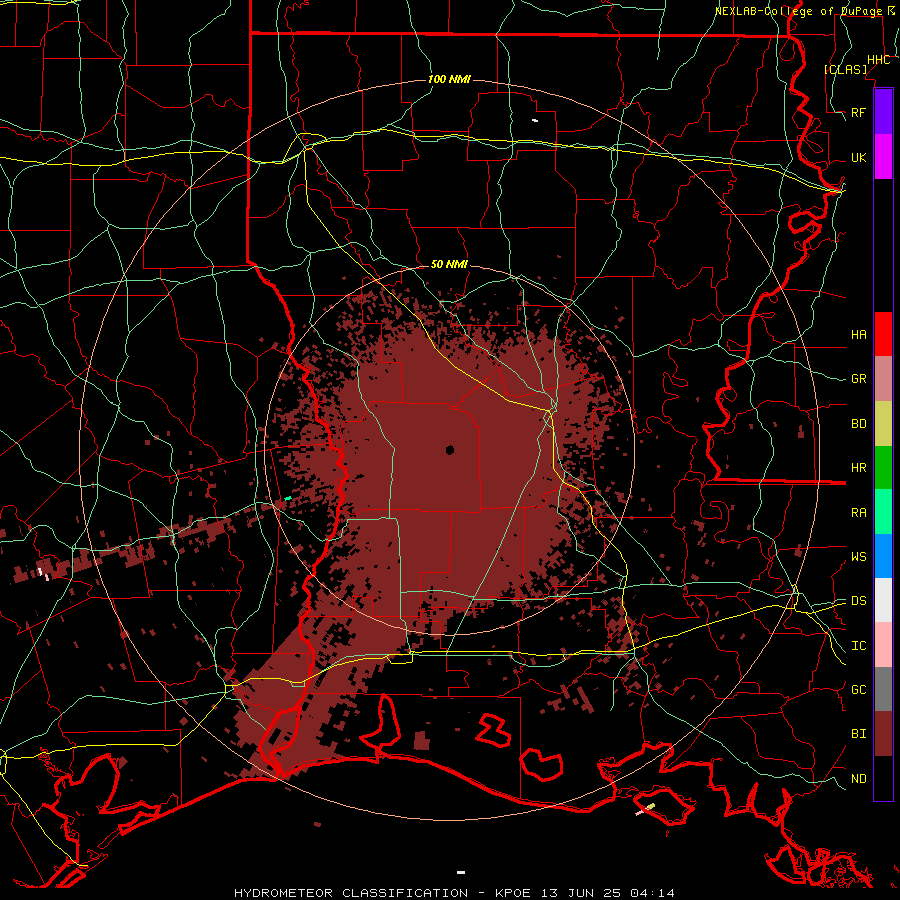Click the "NEXLAB-College of DuPage" credit text
The width and height of the screenshot is (900, 900).
pyautogui.click(x=800, y=11)
